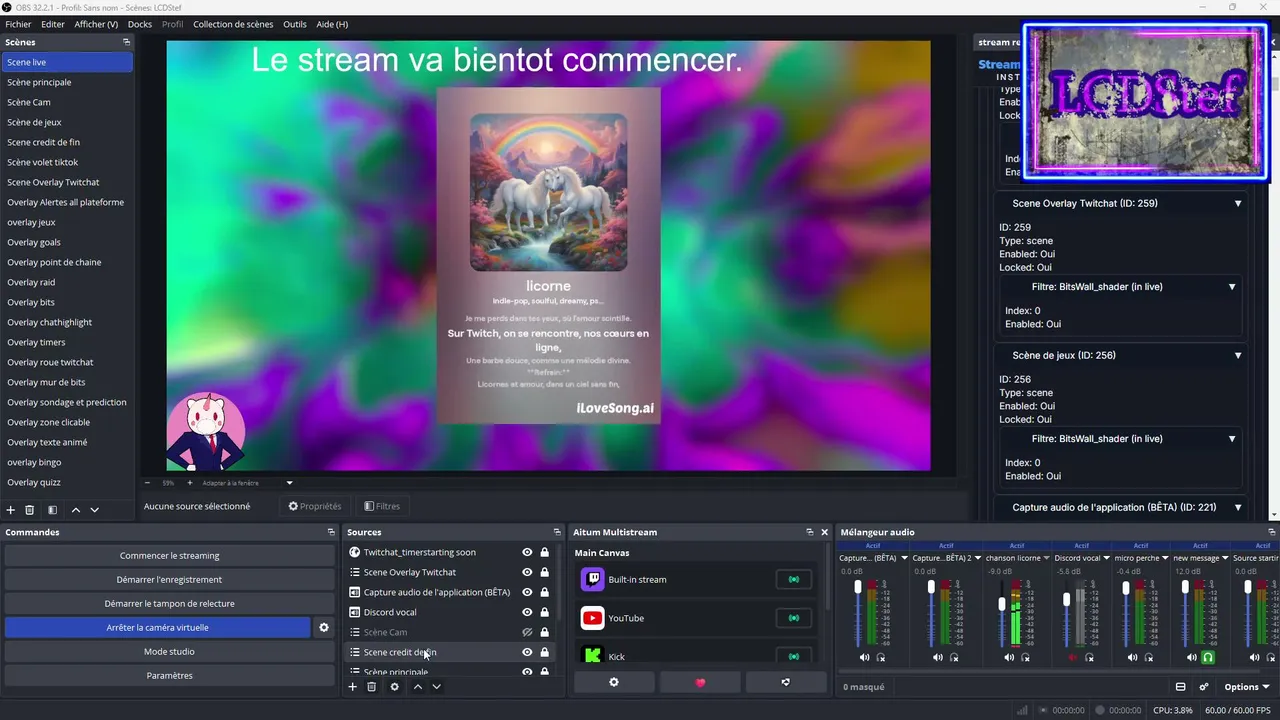Open chanson licorne channel menu arrow
The height and width of the screenshot is (720, 1280).
tap(1047, 558)
